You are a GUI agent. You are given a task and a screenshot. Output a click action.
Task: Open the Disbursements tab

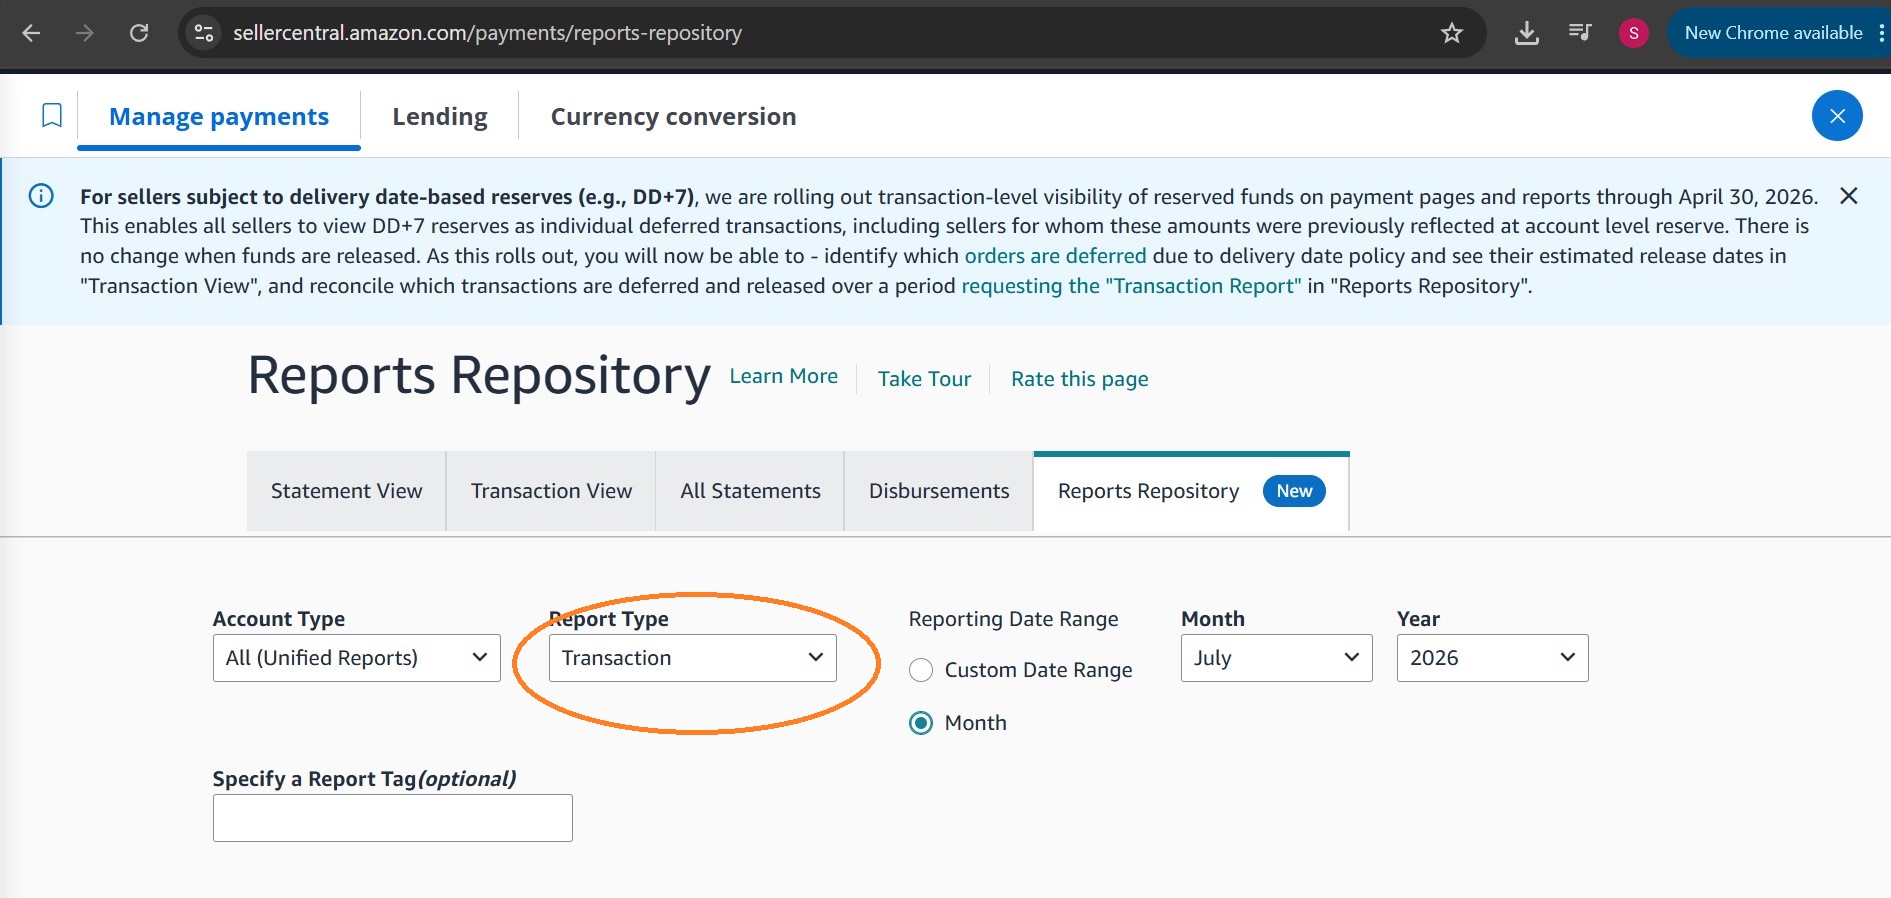click(x=939, y=491)
